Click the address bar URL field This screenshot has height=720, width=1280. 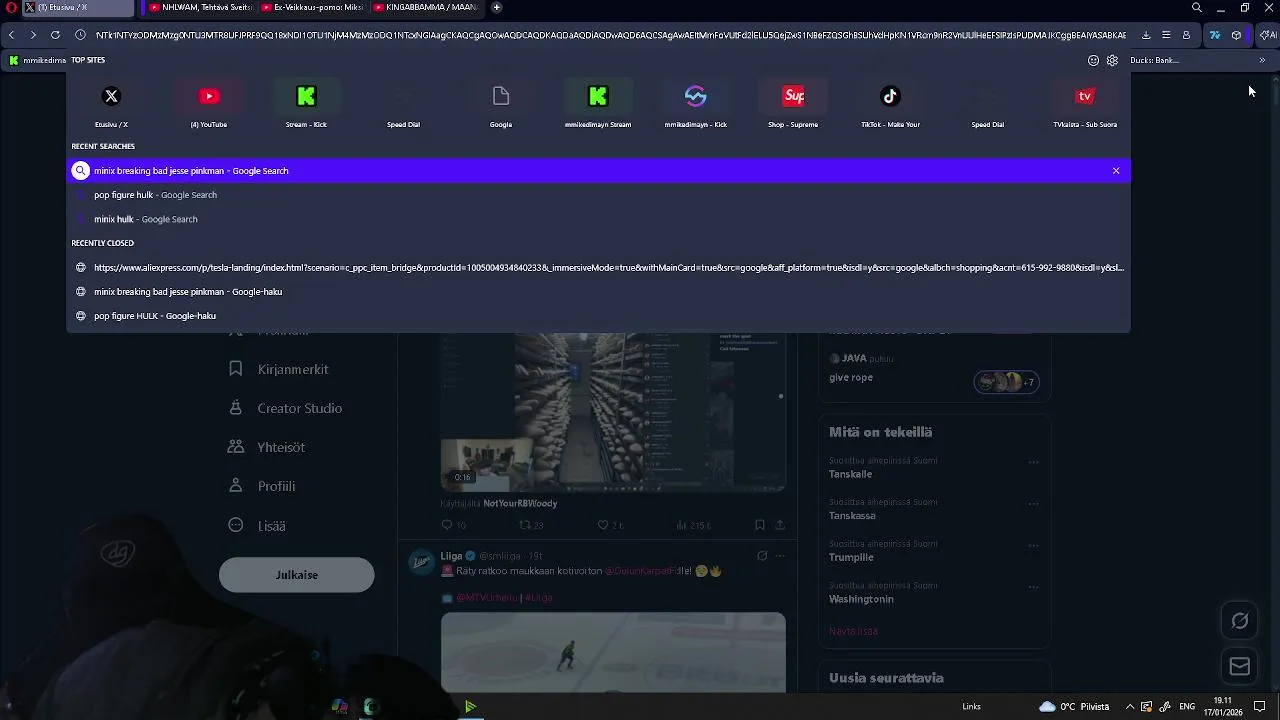[610, 35]
